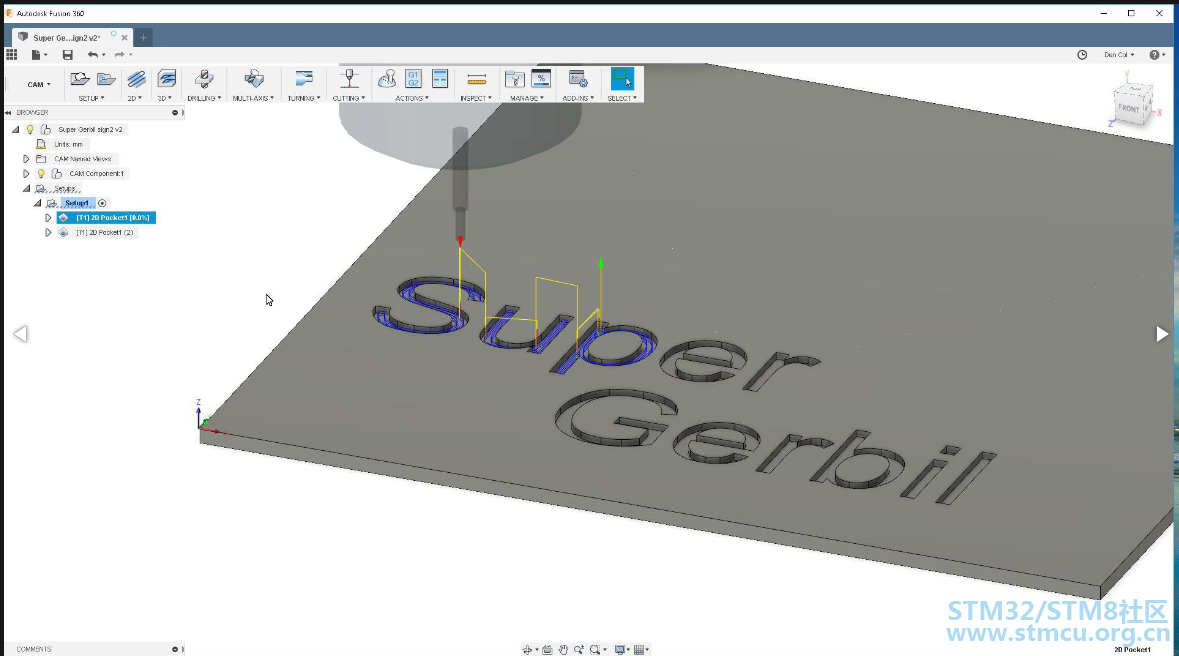Screen dimensions: 1179x656
Task: Open the ADD-INS dropdown menu
Action: [x=578, y=98]
